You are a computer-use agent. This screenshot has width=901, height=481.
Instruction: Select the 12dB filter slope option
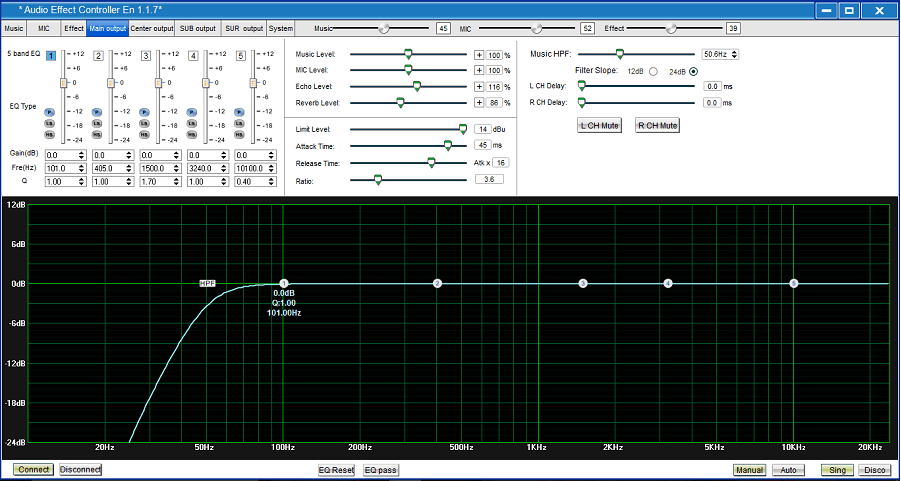[653, 71]
